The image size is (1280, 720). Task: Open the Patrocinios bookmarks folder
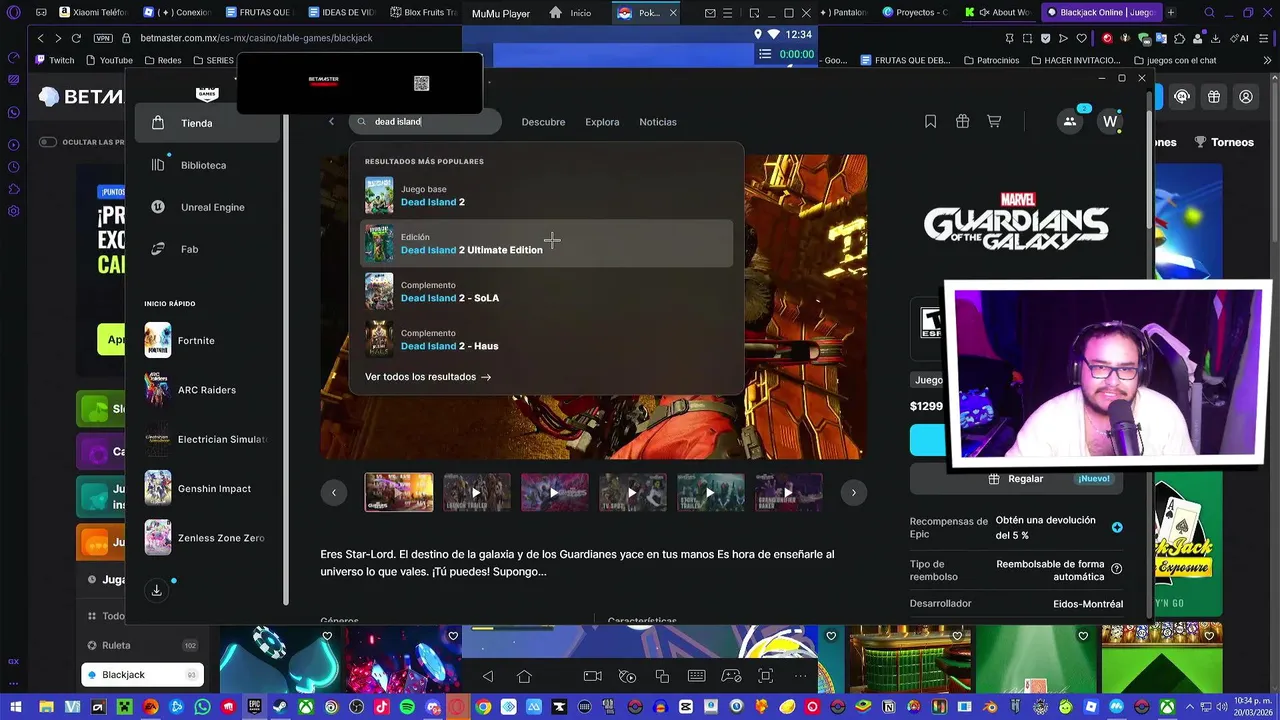coord(990,60)
